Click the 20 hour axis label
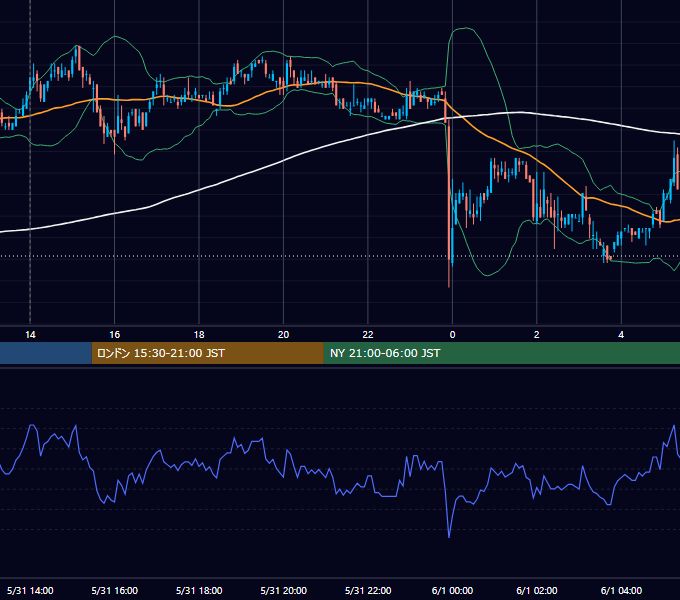Image resolution: width=680 pixels, height=600 pixels. pyautogui.click(x=283, y=335)
